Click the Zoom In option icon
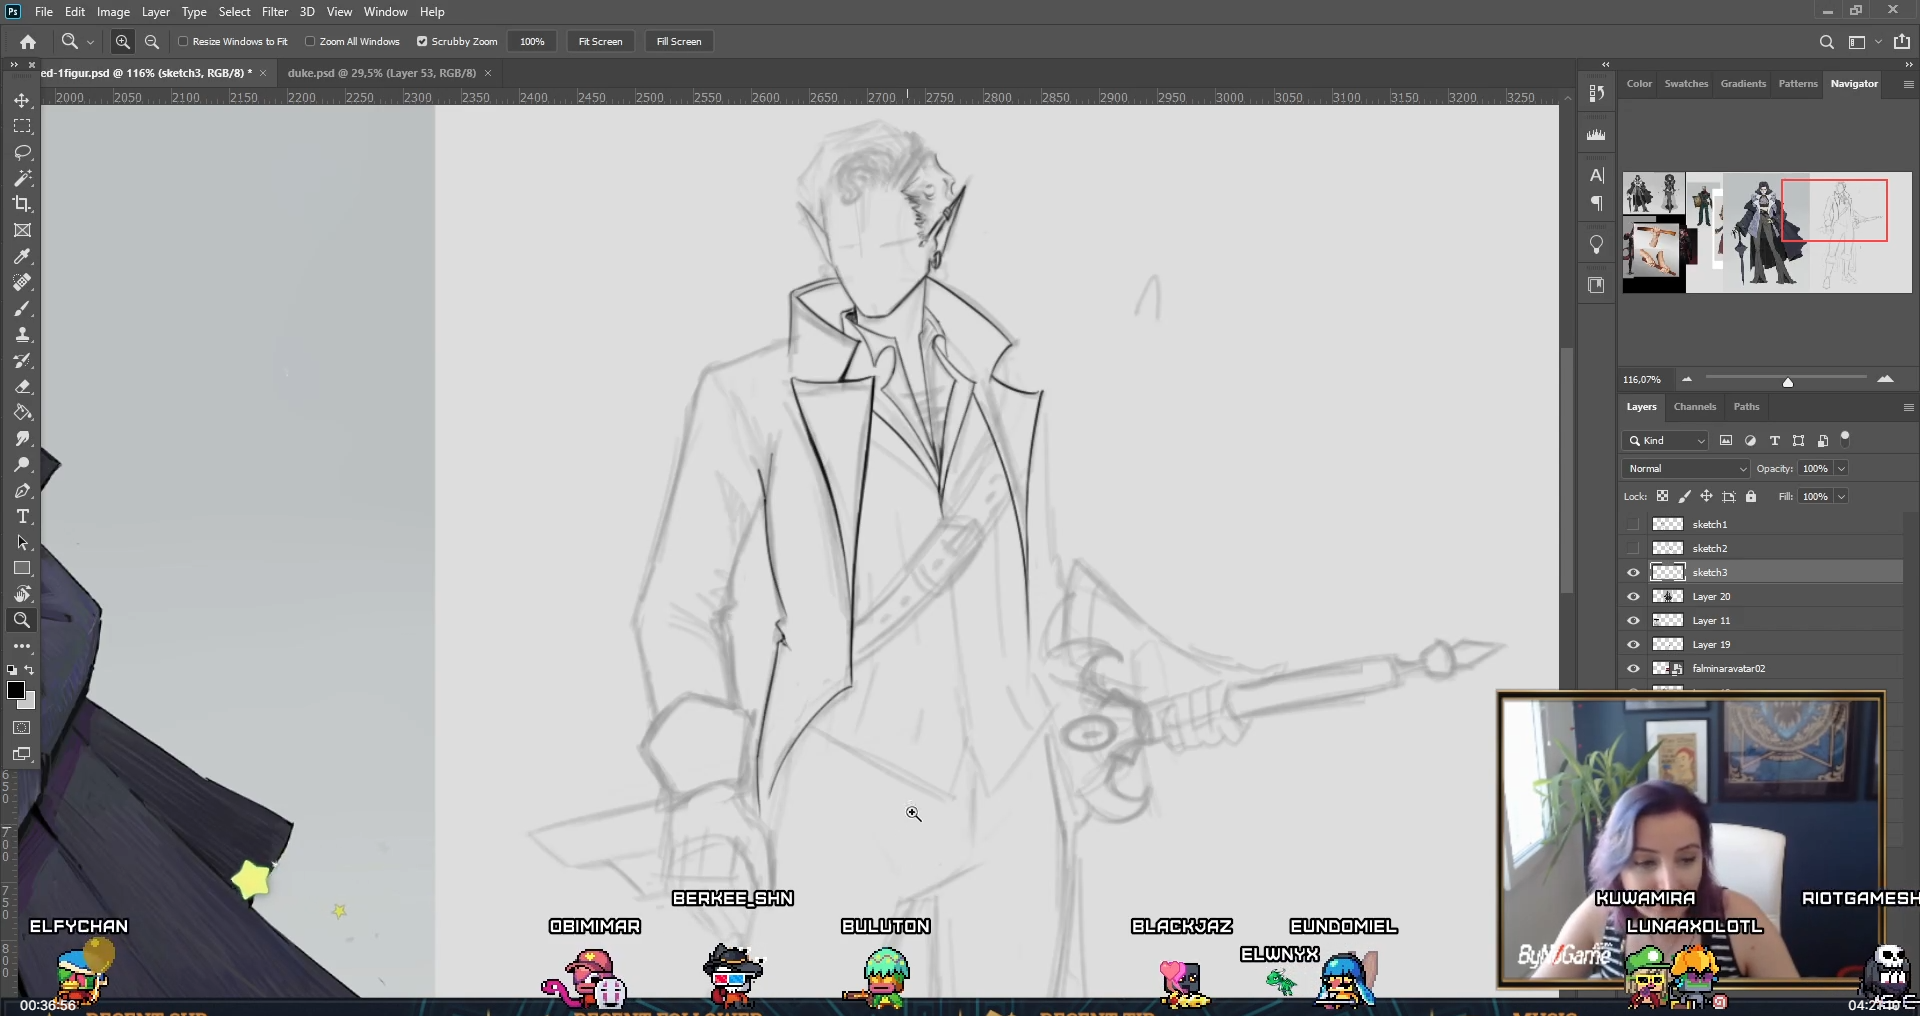The height and width of the screenshot is (1016, 1920). click(x=123, y=42)
